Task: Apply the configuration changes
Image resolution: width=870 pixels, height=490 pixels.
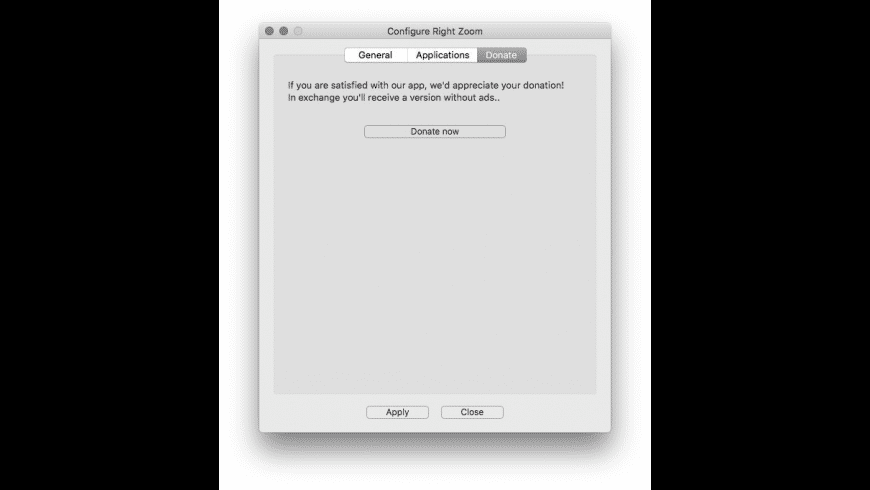Action: 397,412
